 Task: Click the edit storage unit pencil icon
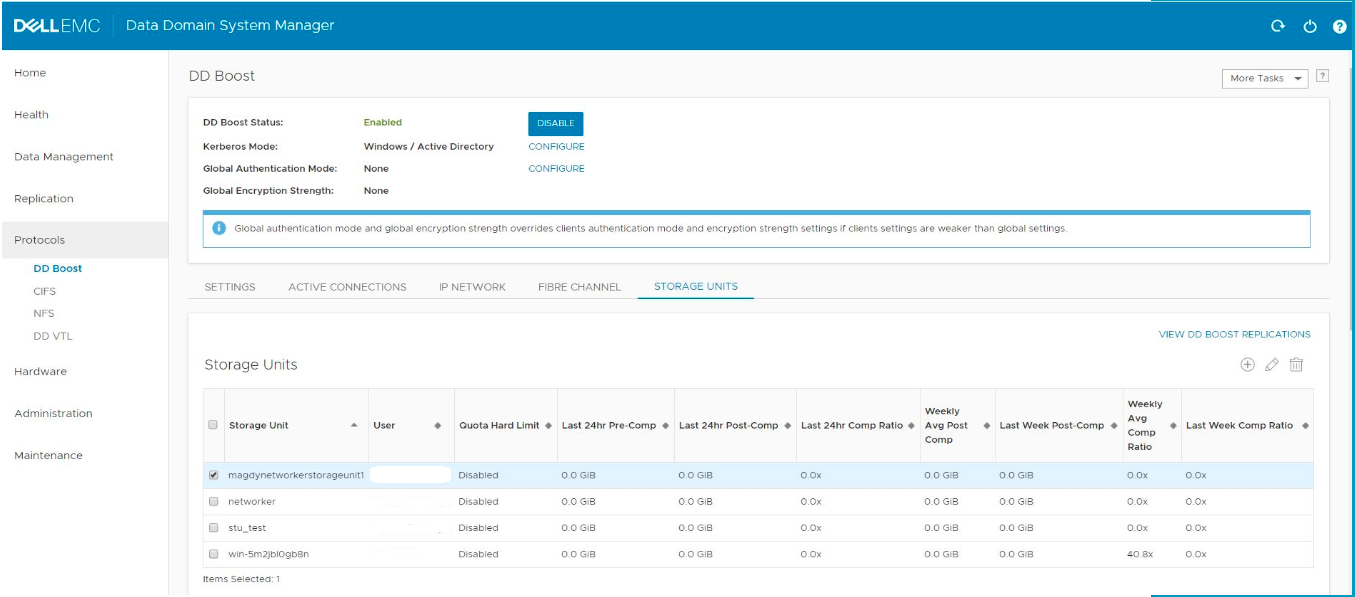point(1271,365)
